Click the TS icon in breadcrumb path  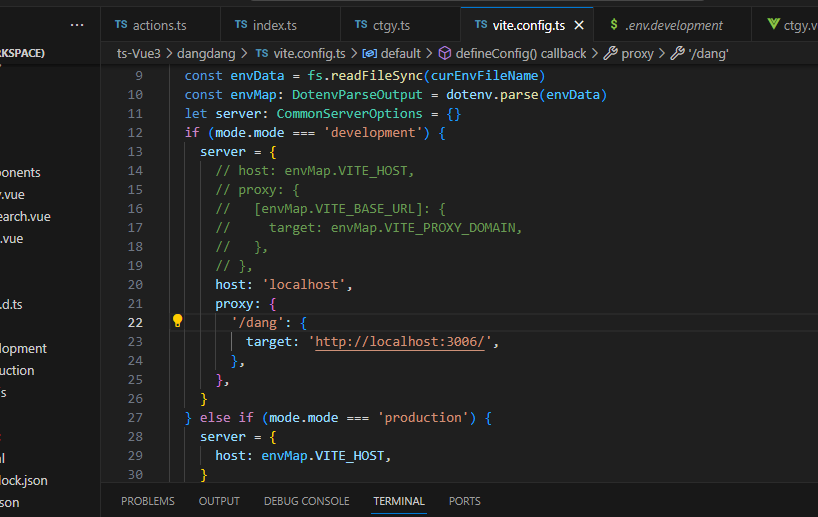[262, 53]
